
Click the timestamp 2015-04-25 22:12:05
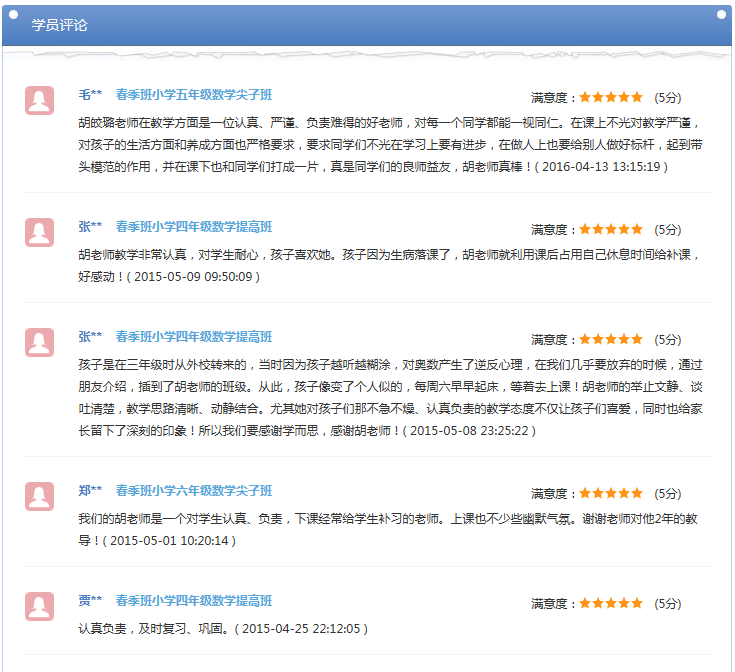(301, 628)
